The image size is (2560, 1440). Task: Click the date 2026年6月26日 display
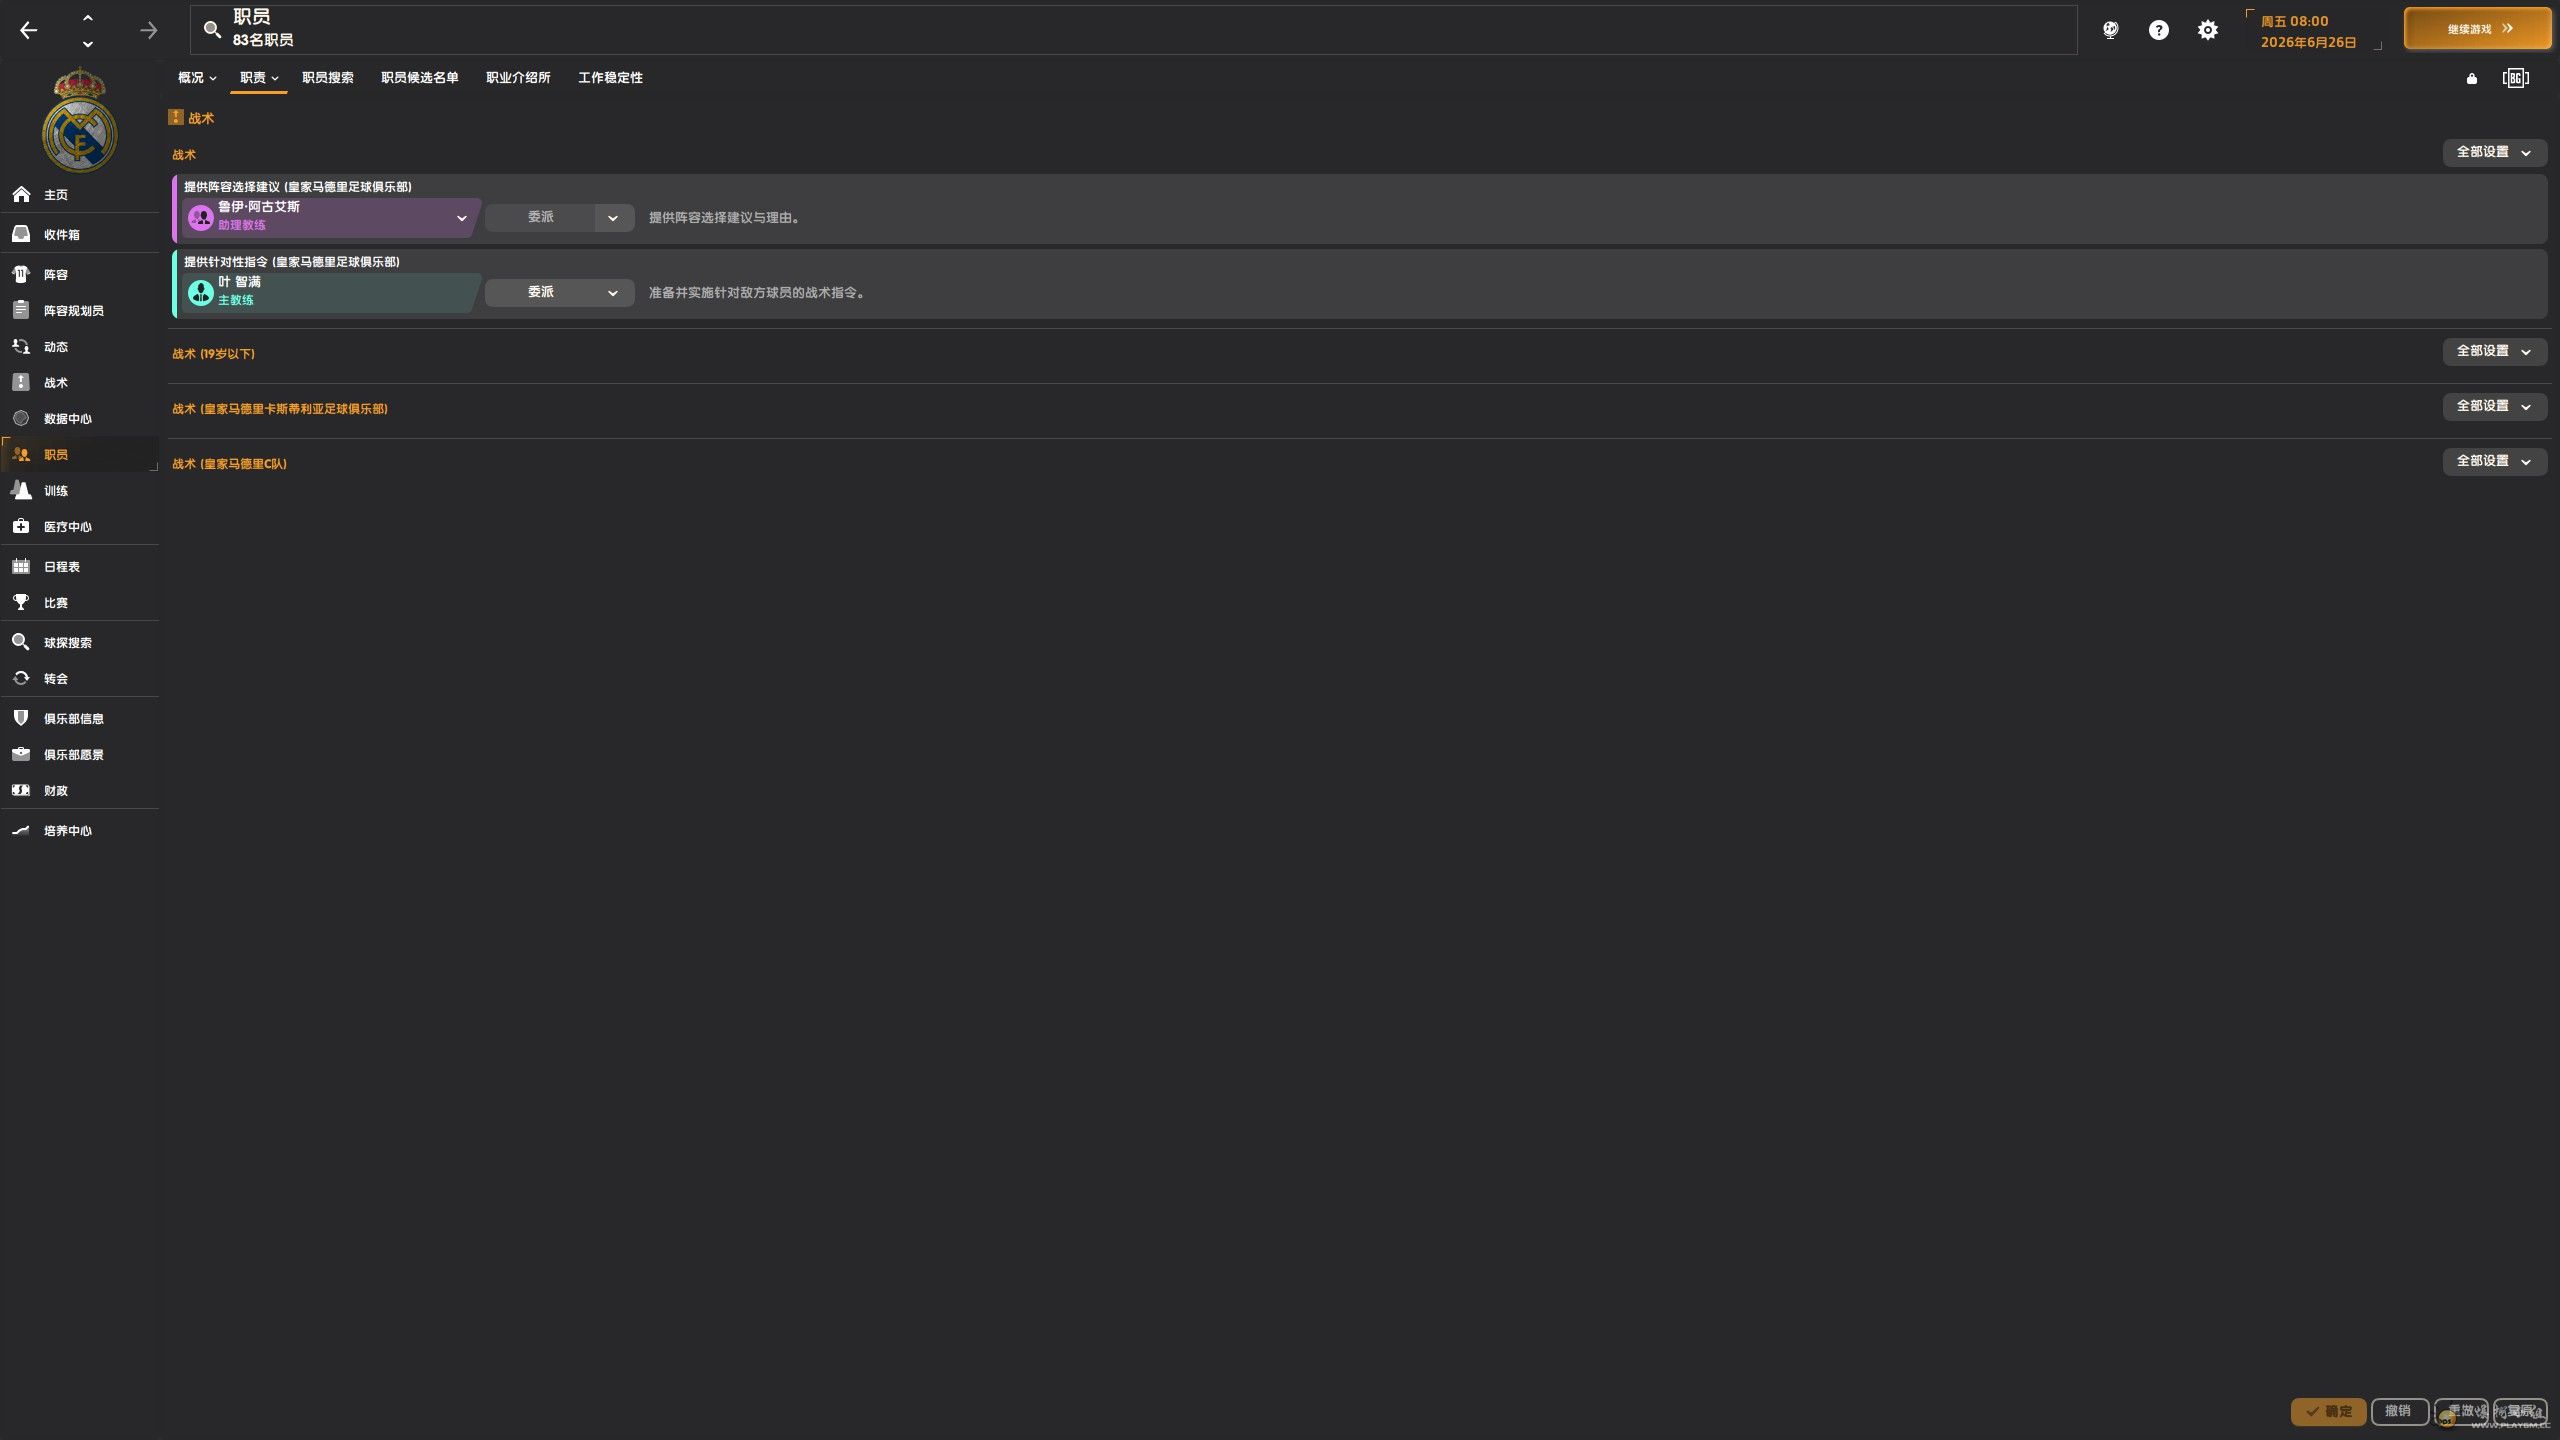pyautogui.click(x=2308, y=43)
